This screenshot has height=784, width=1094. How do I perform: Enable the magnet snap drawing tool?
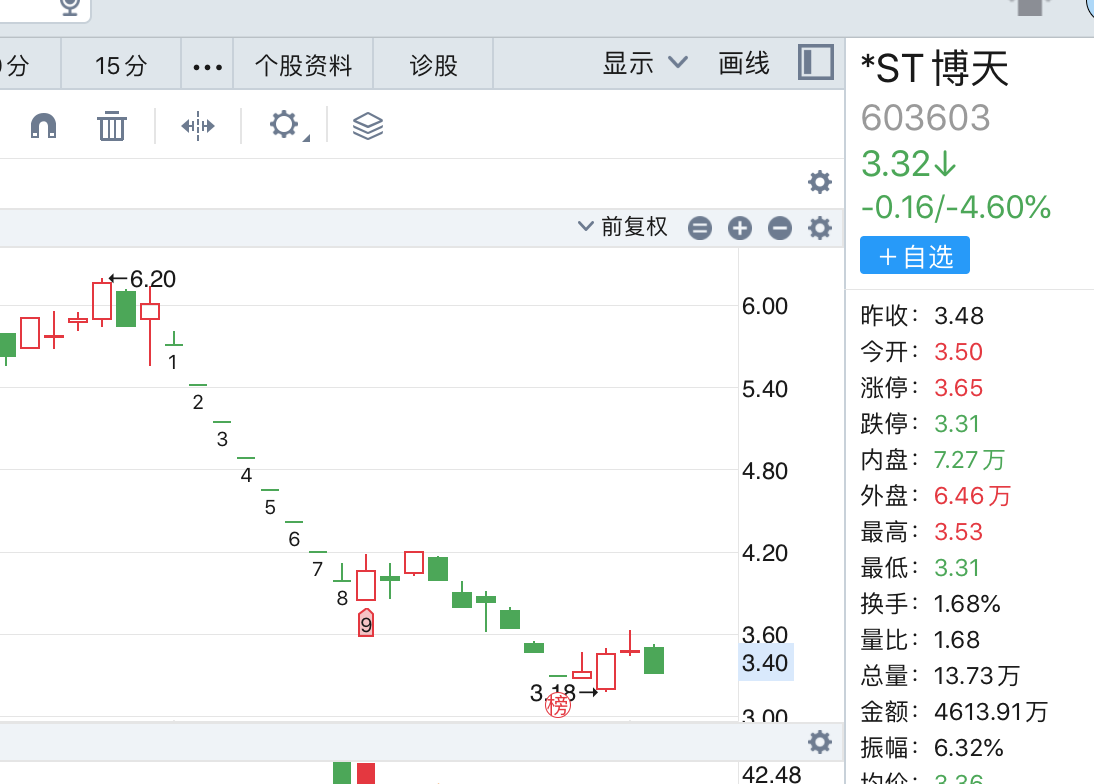(44, 126)
